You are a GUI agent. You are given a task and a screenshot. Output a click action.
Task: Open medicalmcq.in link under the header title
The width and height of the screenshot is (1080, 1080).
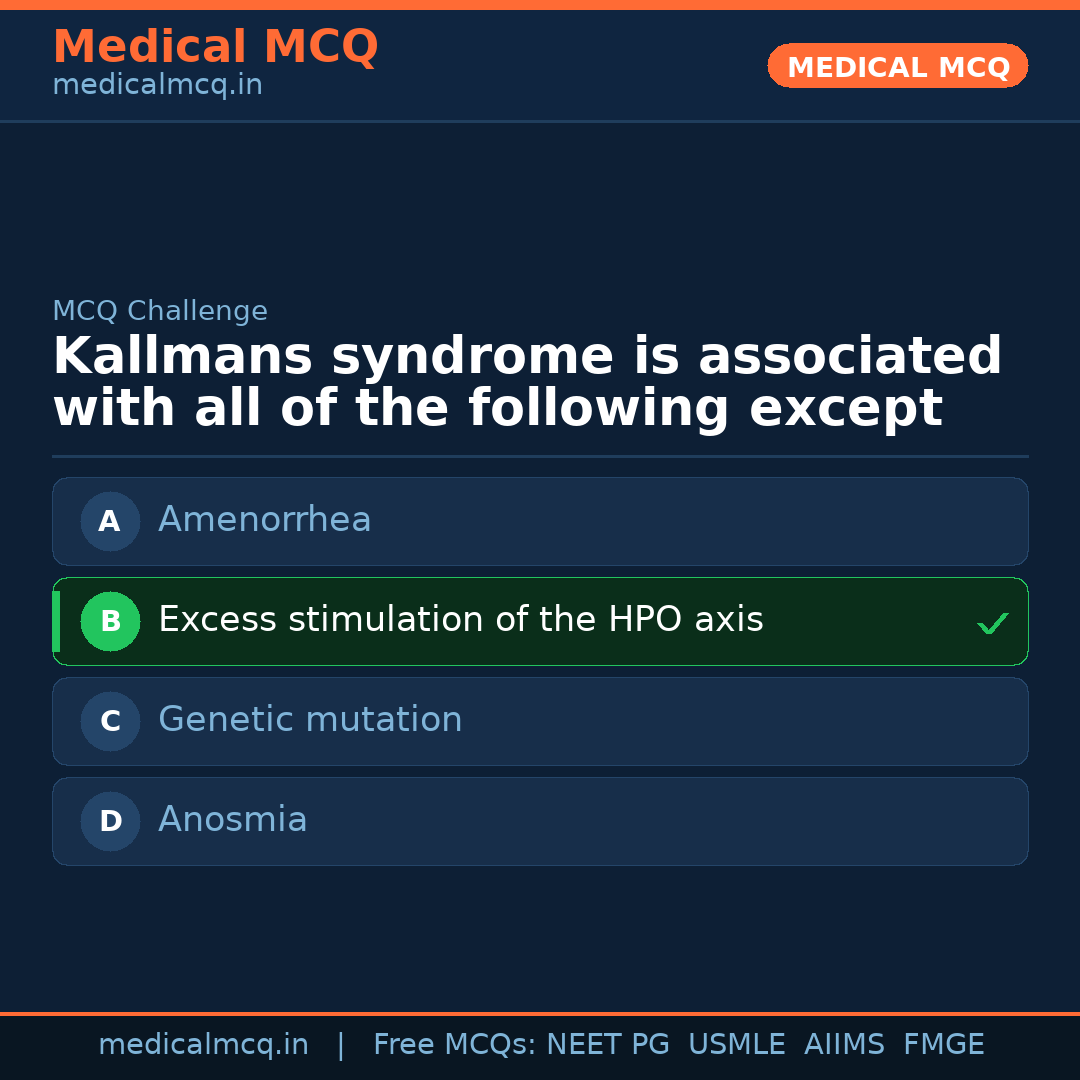(x=157, y=86)
